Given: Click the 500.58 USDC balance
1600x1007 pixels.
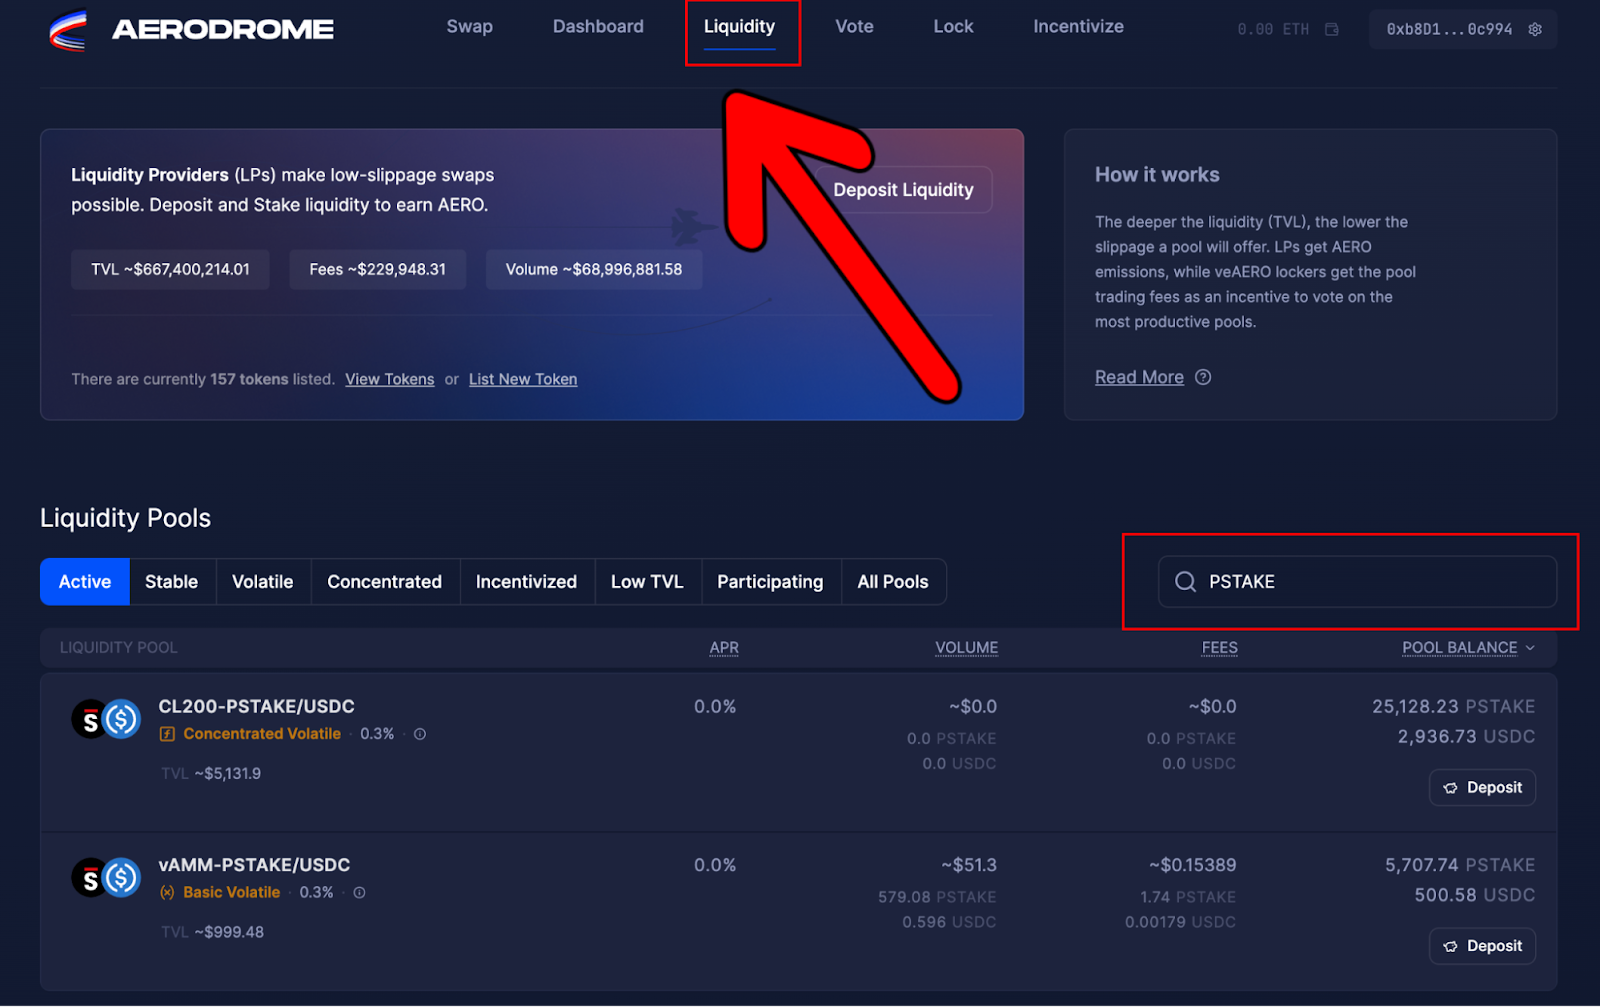Looking at the screenshot, I should (1475, 895).
